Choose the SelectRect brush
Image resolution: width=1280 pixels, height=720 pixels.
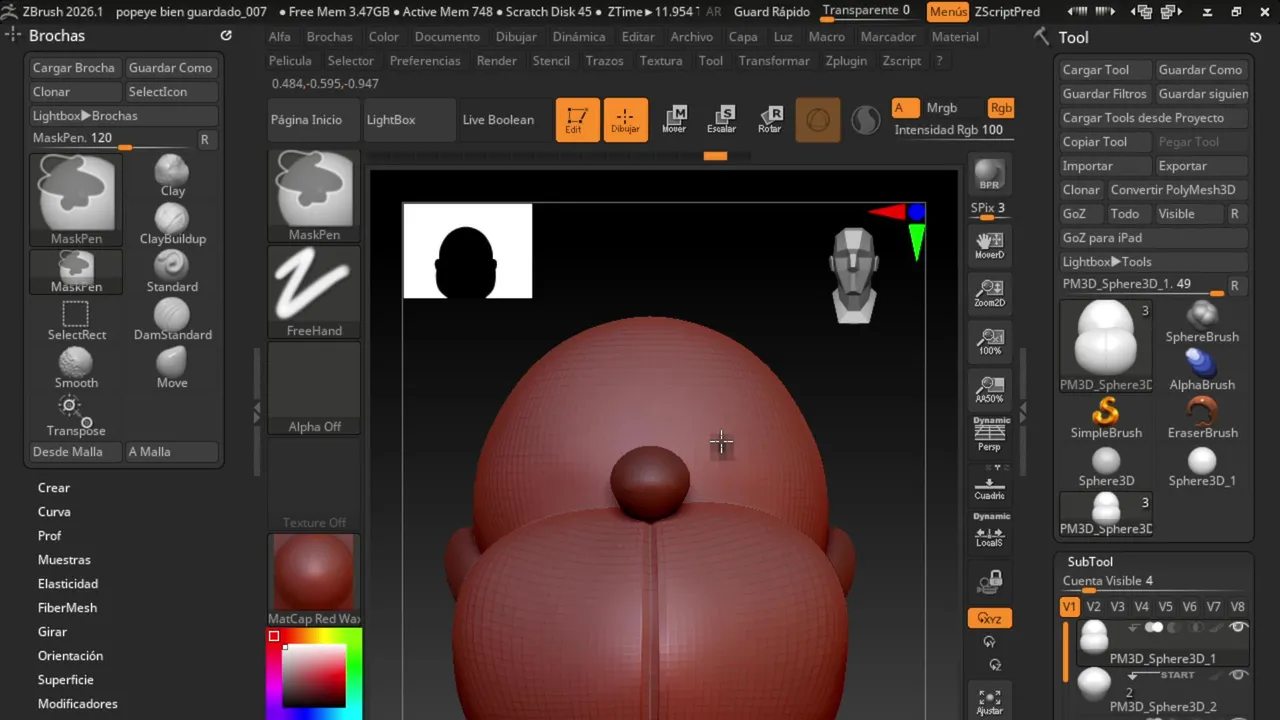click(76, 320)
